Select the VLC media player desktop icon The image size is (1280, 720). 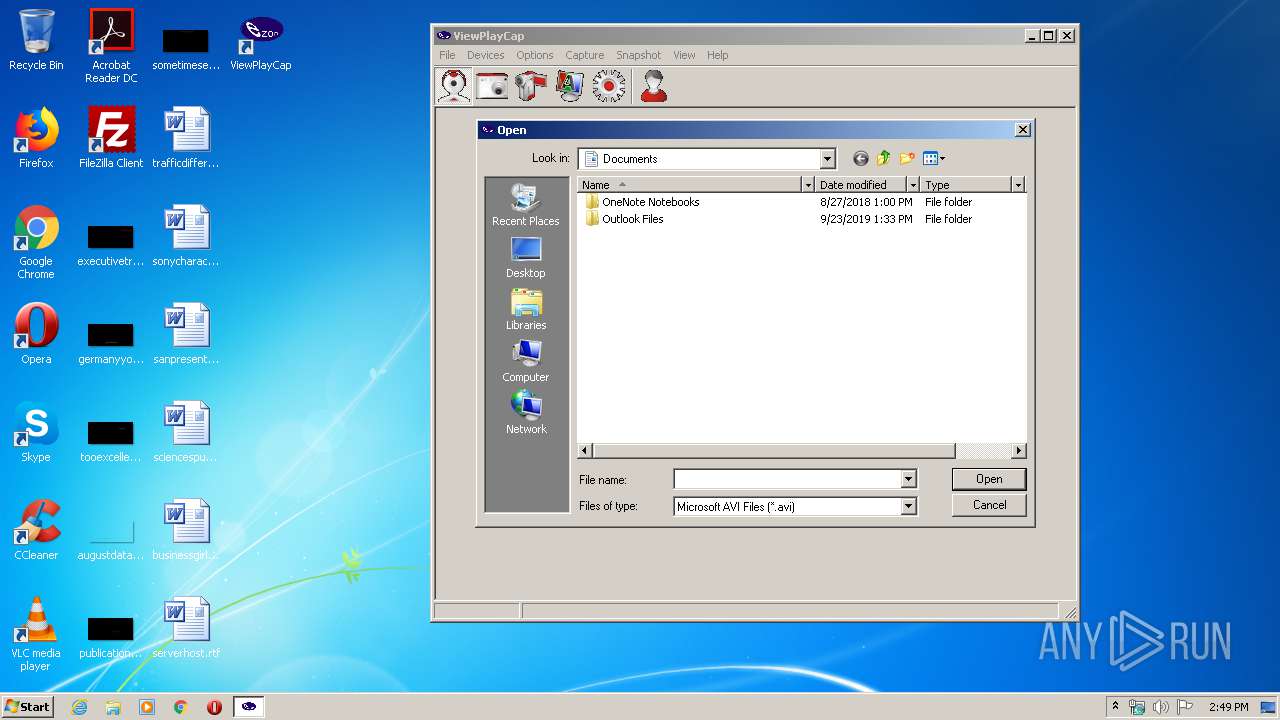click(x=36, y=634)
